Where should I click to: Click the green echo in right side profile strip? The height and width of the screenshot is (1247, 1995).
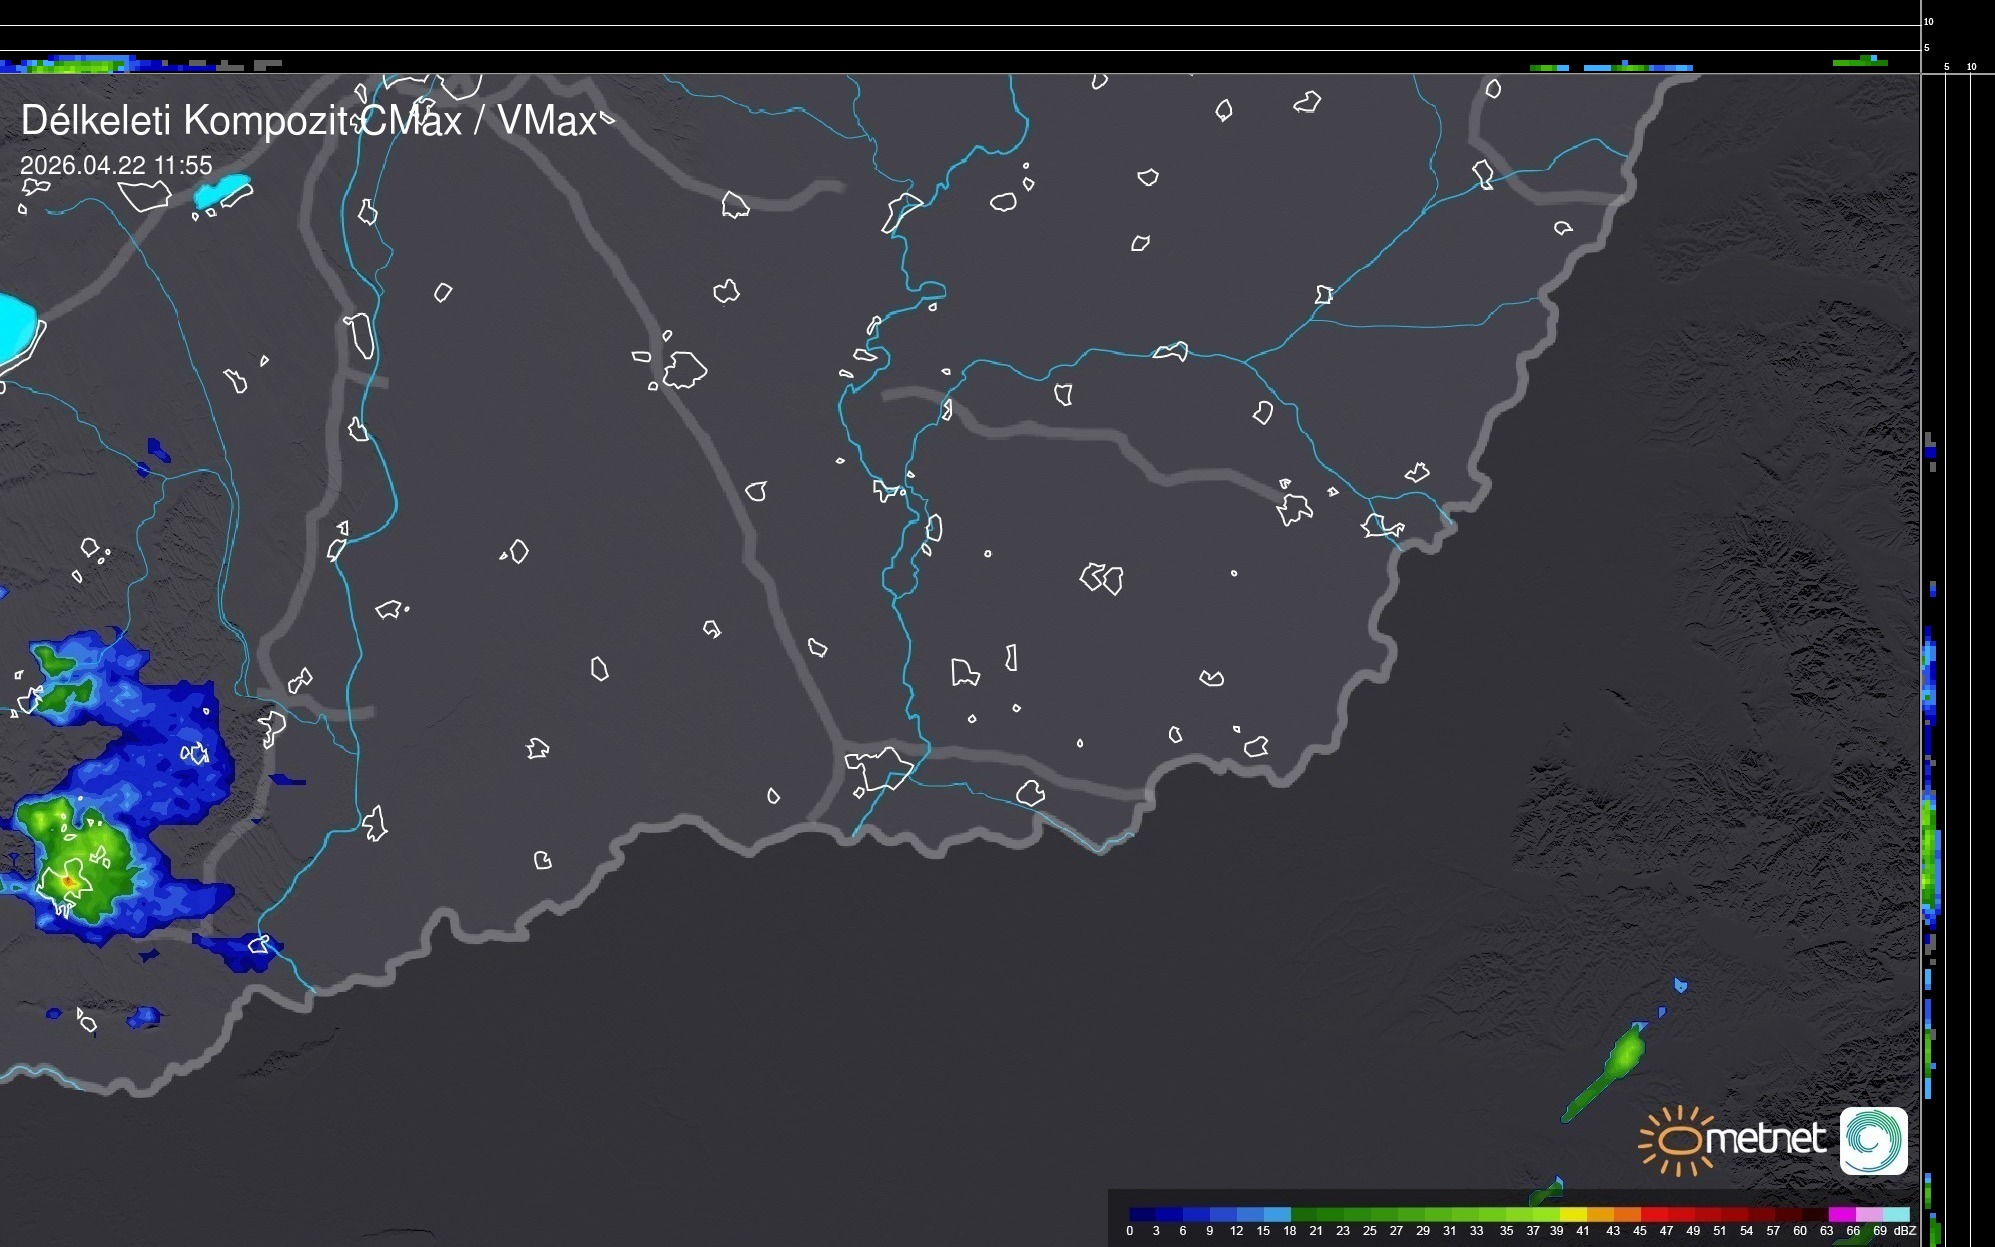click(x=1931, y=850)
